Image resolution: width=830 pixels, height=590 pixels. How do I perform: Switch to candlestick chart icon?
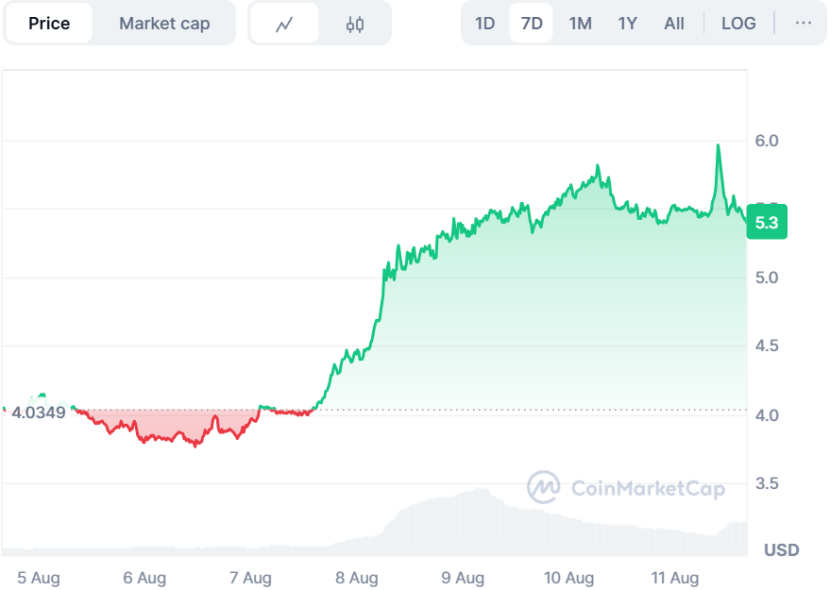355,24
